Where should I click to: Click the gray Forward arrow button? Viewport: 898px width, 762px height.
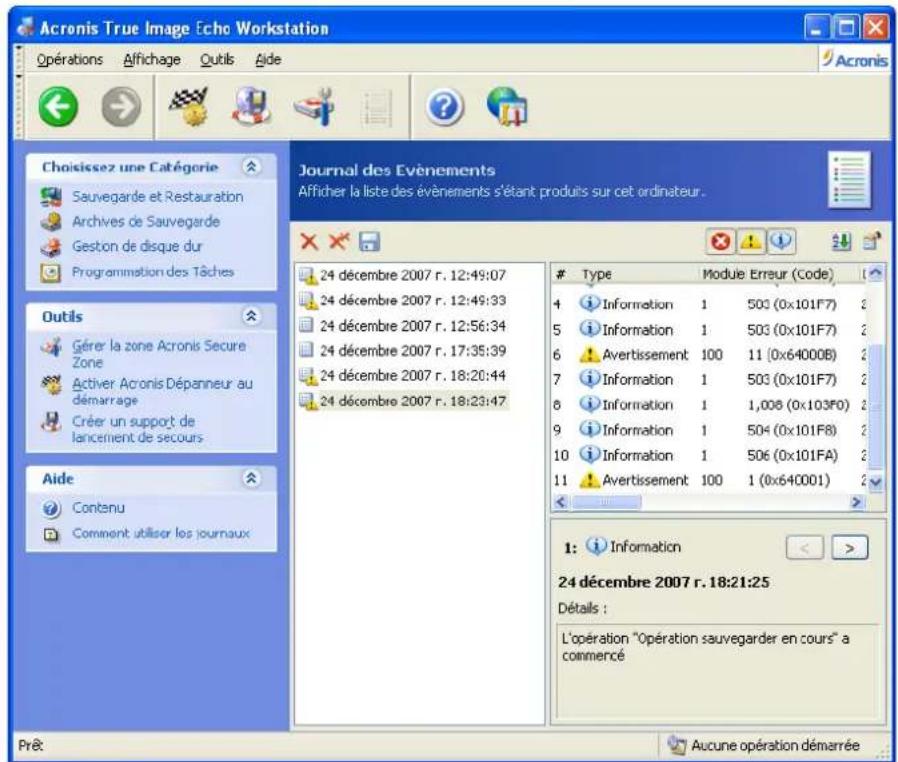(x=121, y=106)
